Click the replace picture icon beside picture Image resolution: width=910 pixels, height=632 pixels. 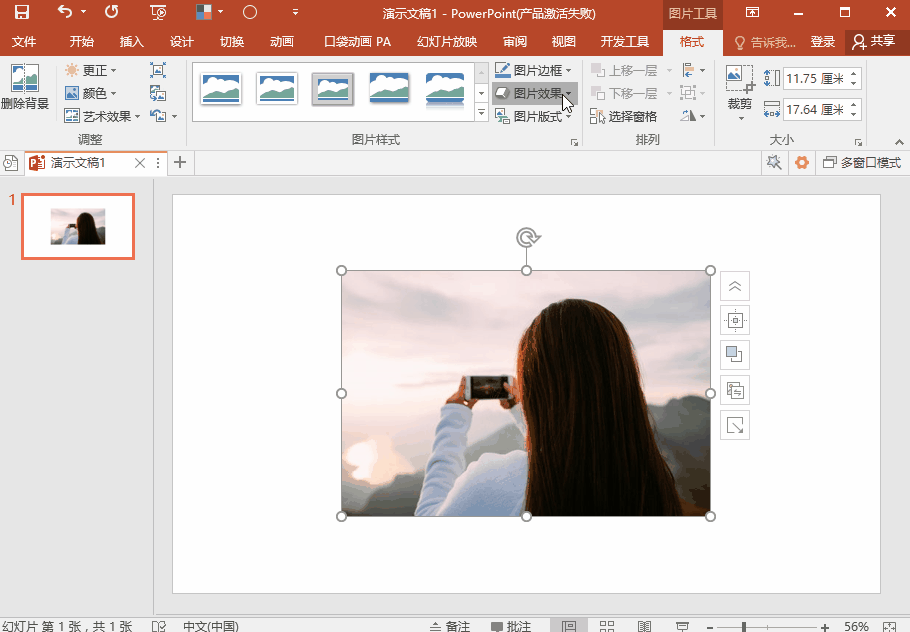[735, 391]
